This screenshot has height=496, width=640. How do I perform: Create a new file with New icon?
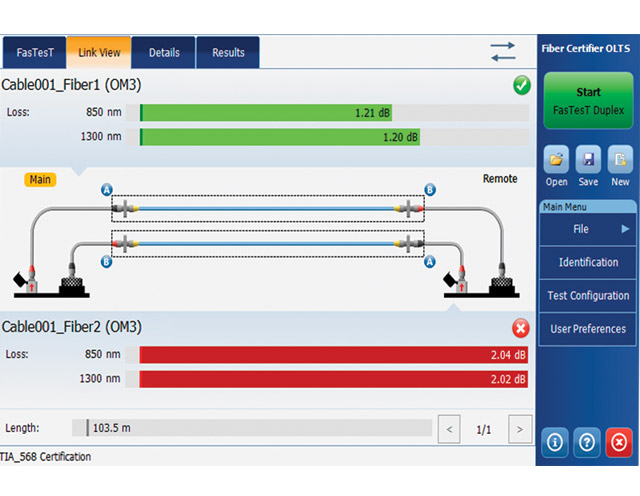point(620,159)
